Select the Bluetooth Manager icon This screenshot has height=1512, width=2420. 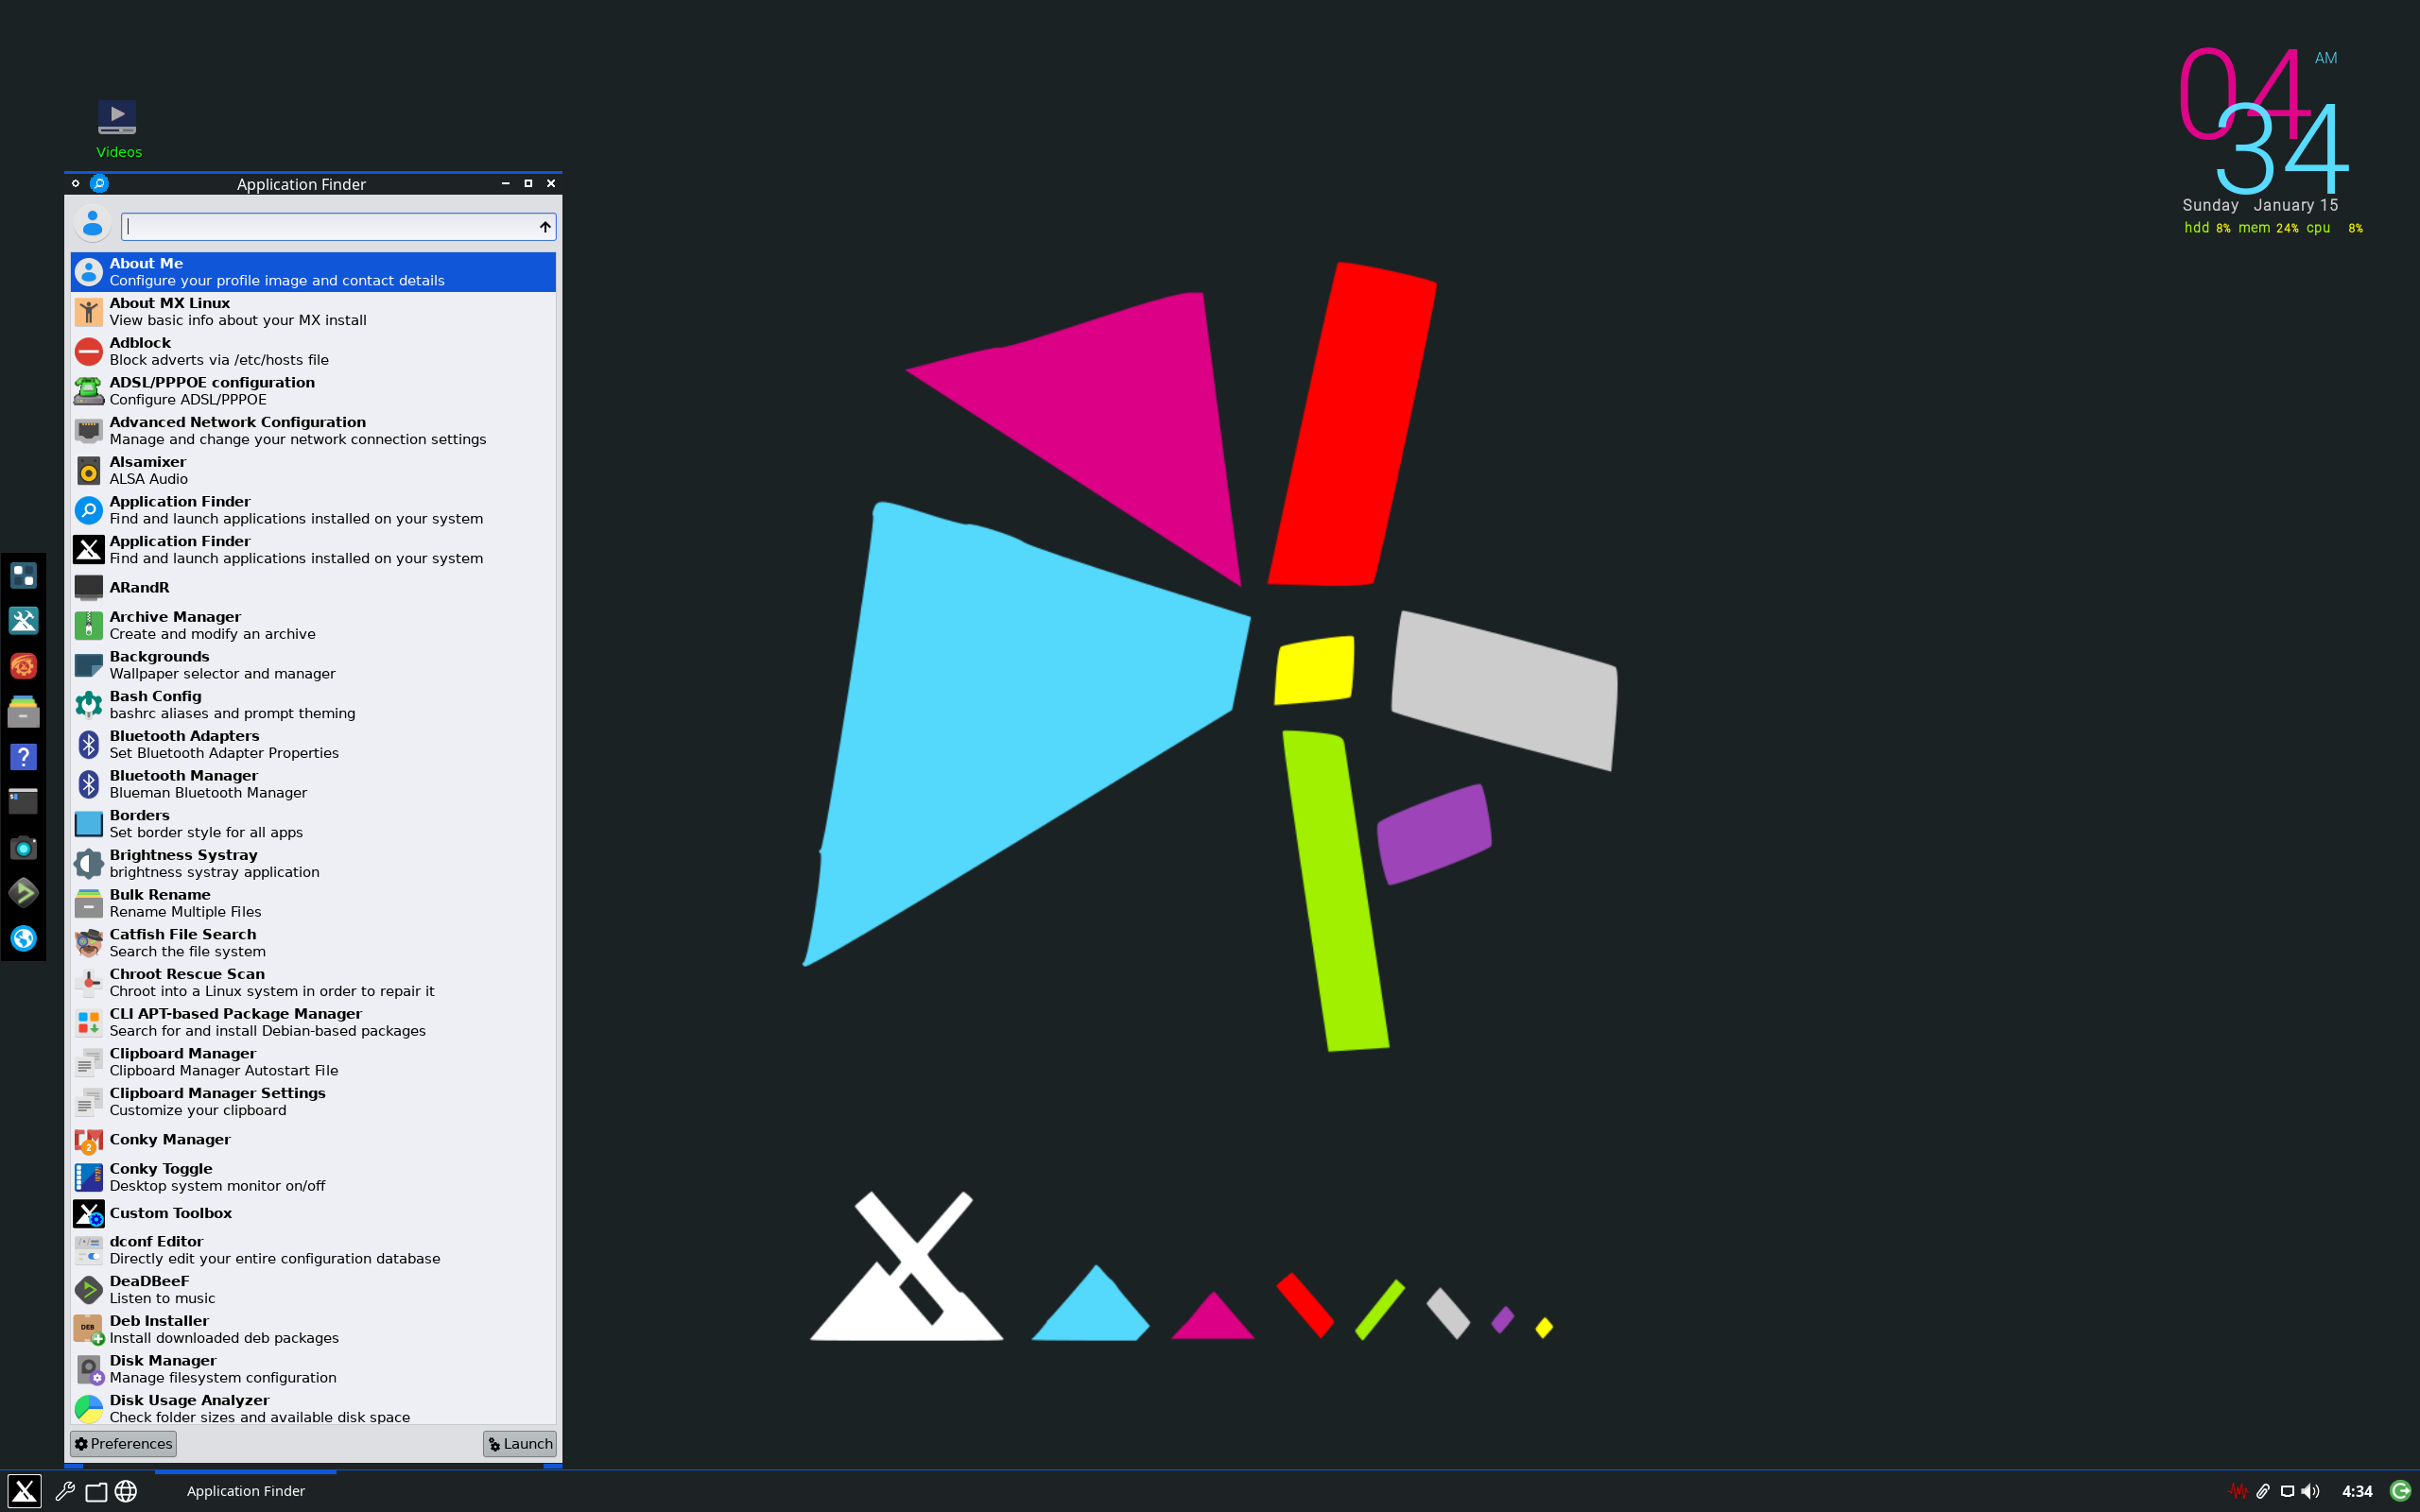tap(88, 784)
